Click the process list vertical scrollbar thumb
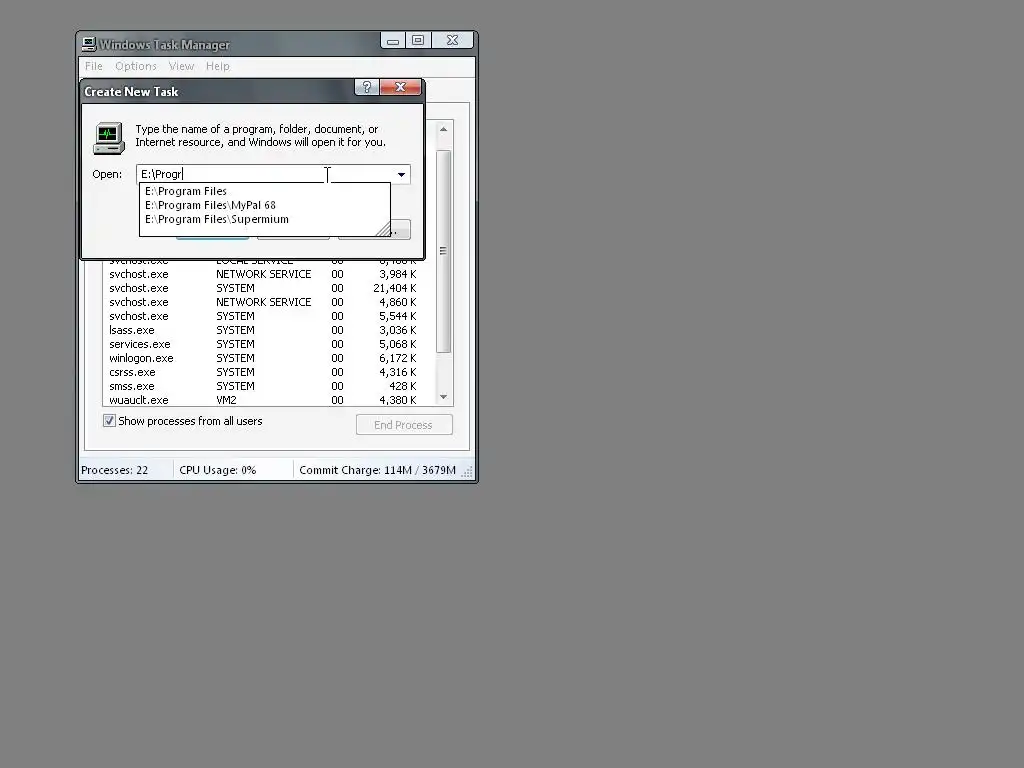 click(x=443, y=251)
